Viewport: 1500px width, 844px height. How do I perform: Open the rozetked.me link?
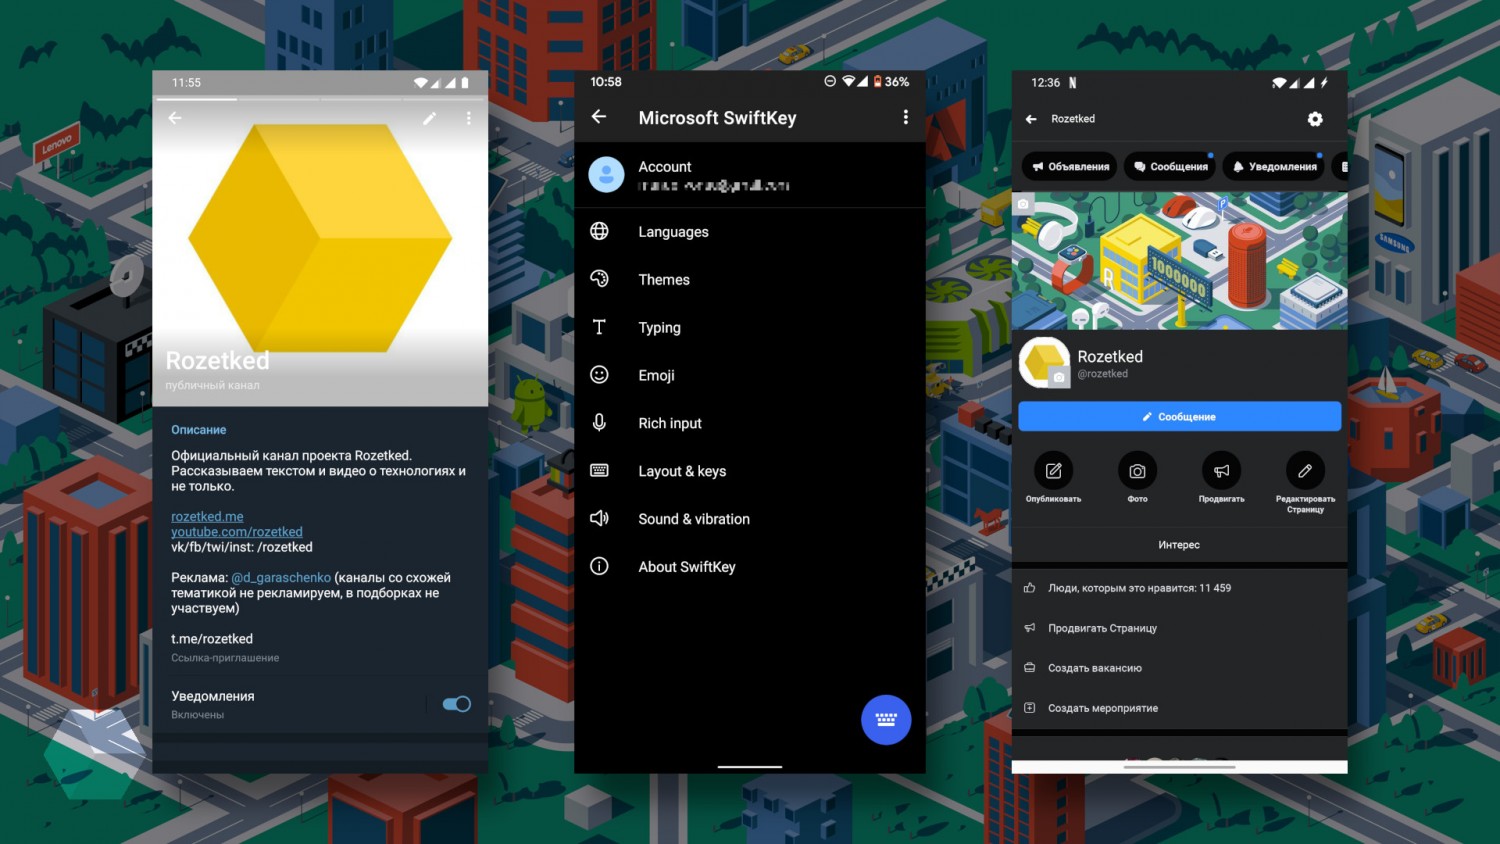[x=207, y=516]
